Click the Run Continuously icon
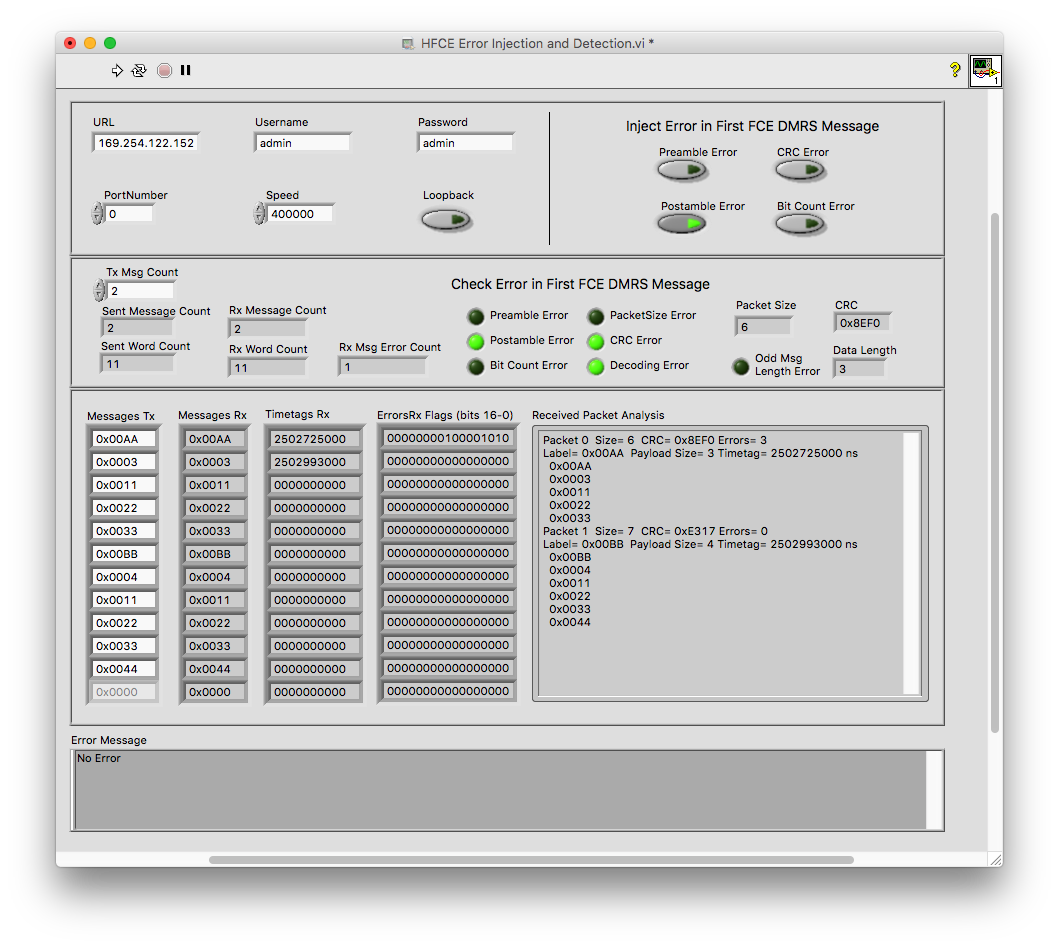Screen dimensions: 1059x947 pos(139,70)
